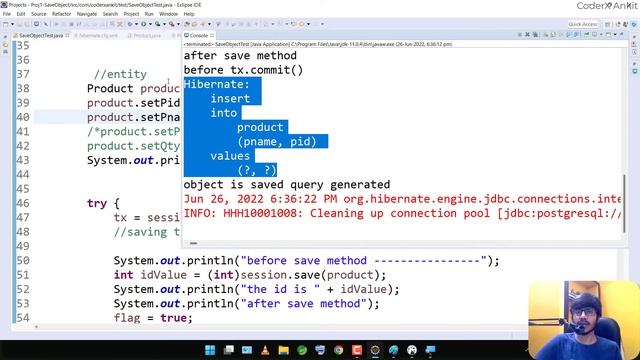Click the Coverage run toolbar icon
This screenshot has width=640, height=360.
pyautogui.click(x=158, y=24)
